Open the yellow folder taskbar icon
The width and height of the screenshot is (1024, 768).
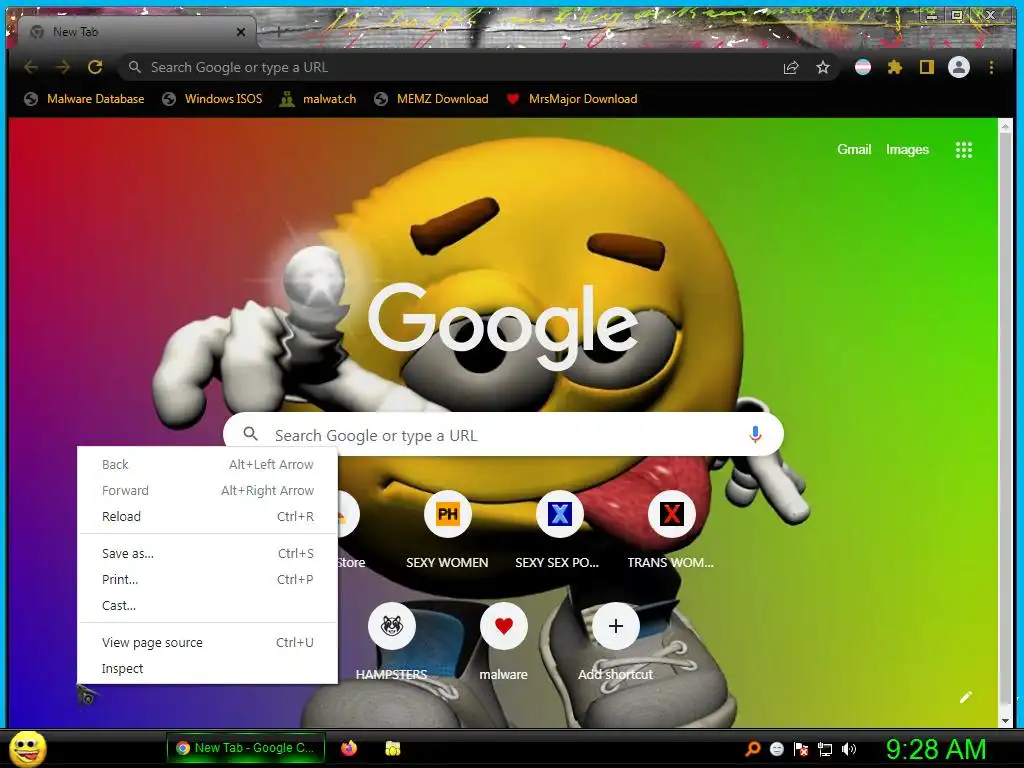pos(392,748)
